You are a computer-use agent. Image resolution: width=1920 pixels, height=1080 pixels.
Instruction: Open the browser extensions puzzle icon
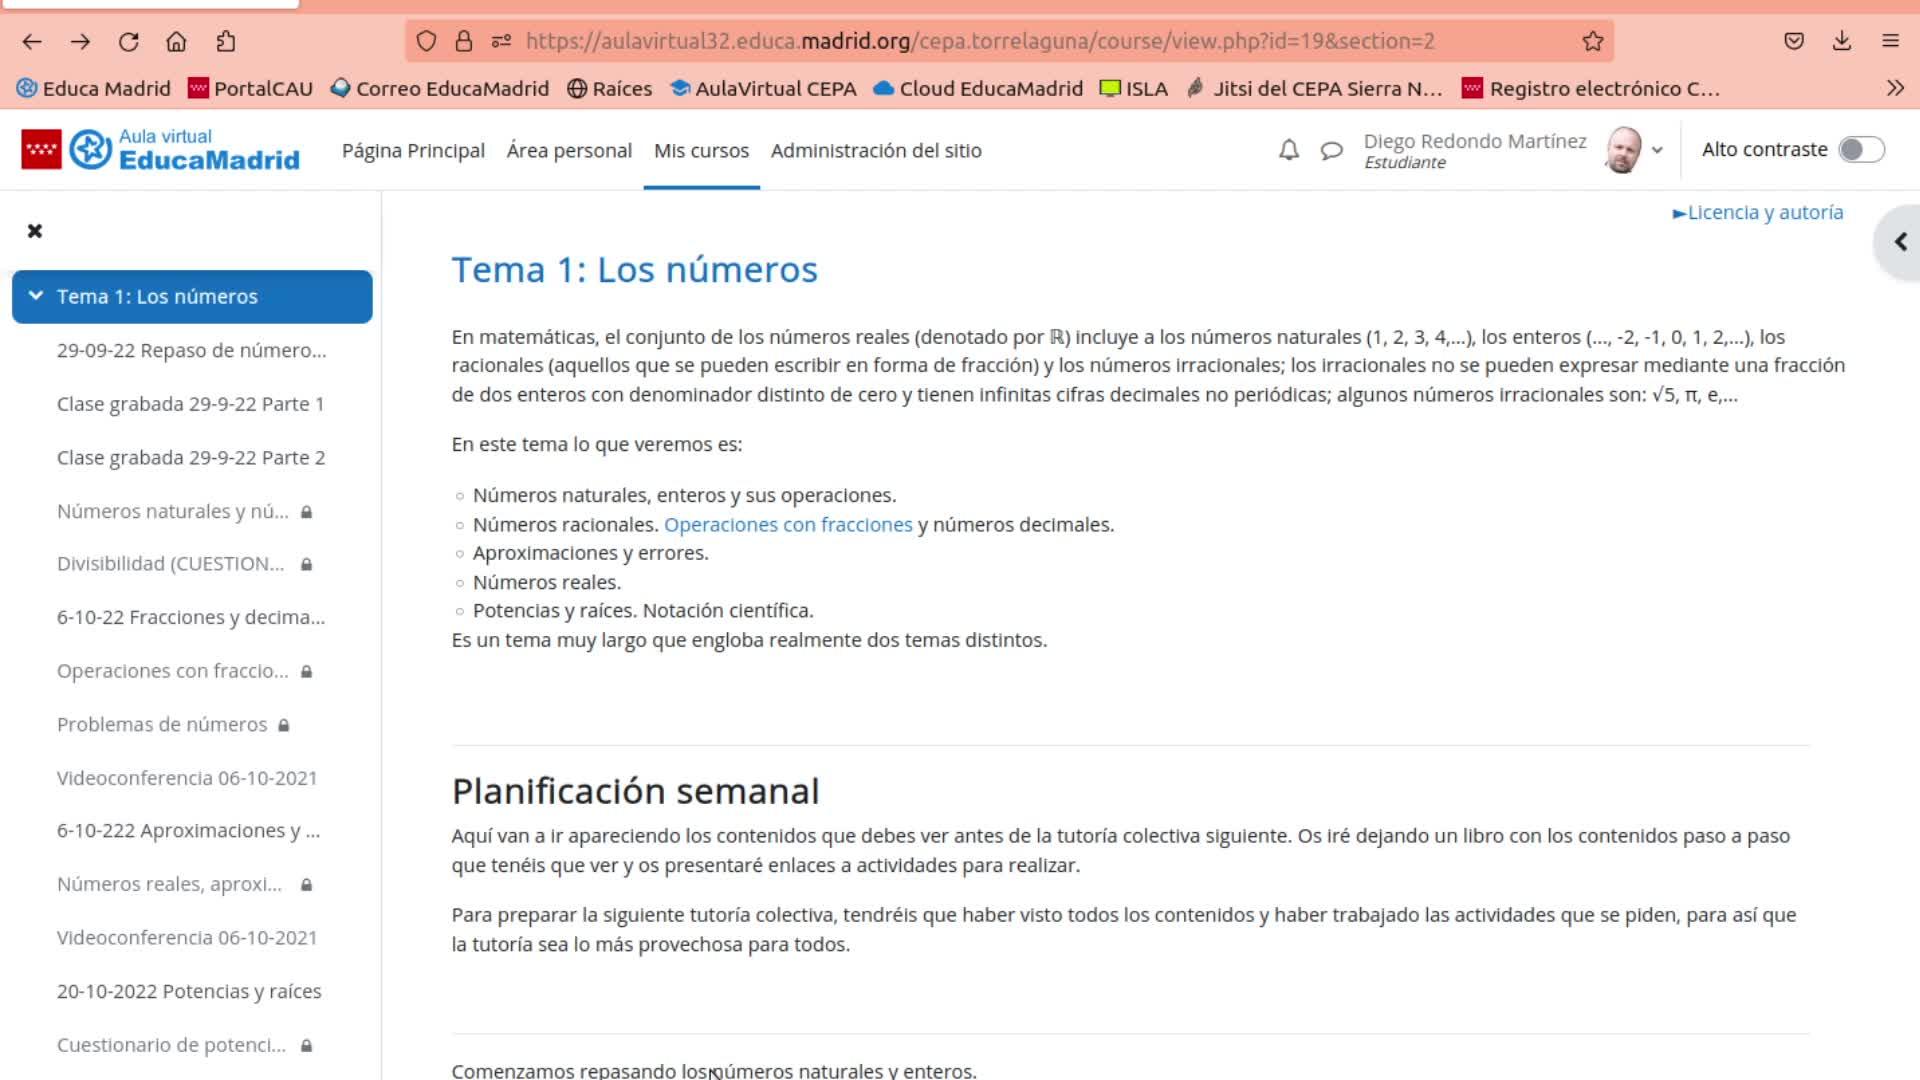pos(225,41)
